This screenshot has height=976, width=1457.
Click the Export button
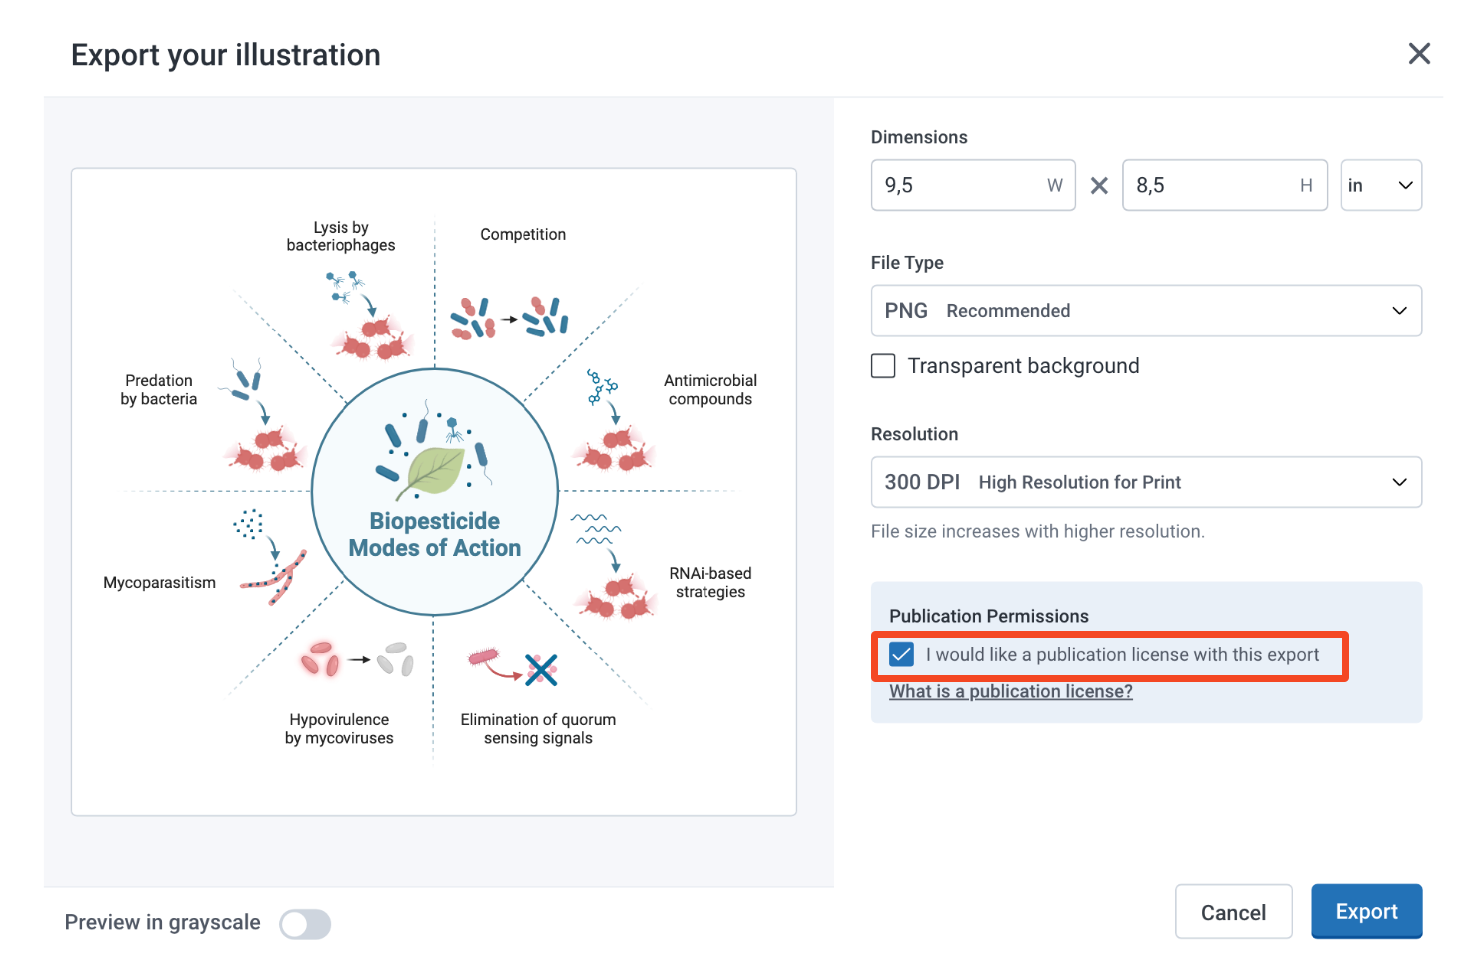click(1366, 911)
